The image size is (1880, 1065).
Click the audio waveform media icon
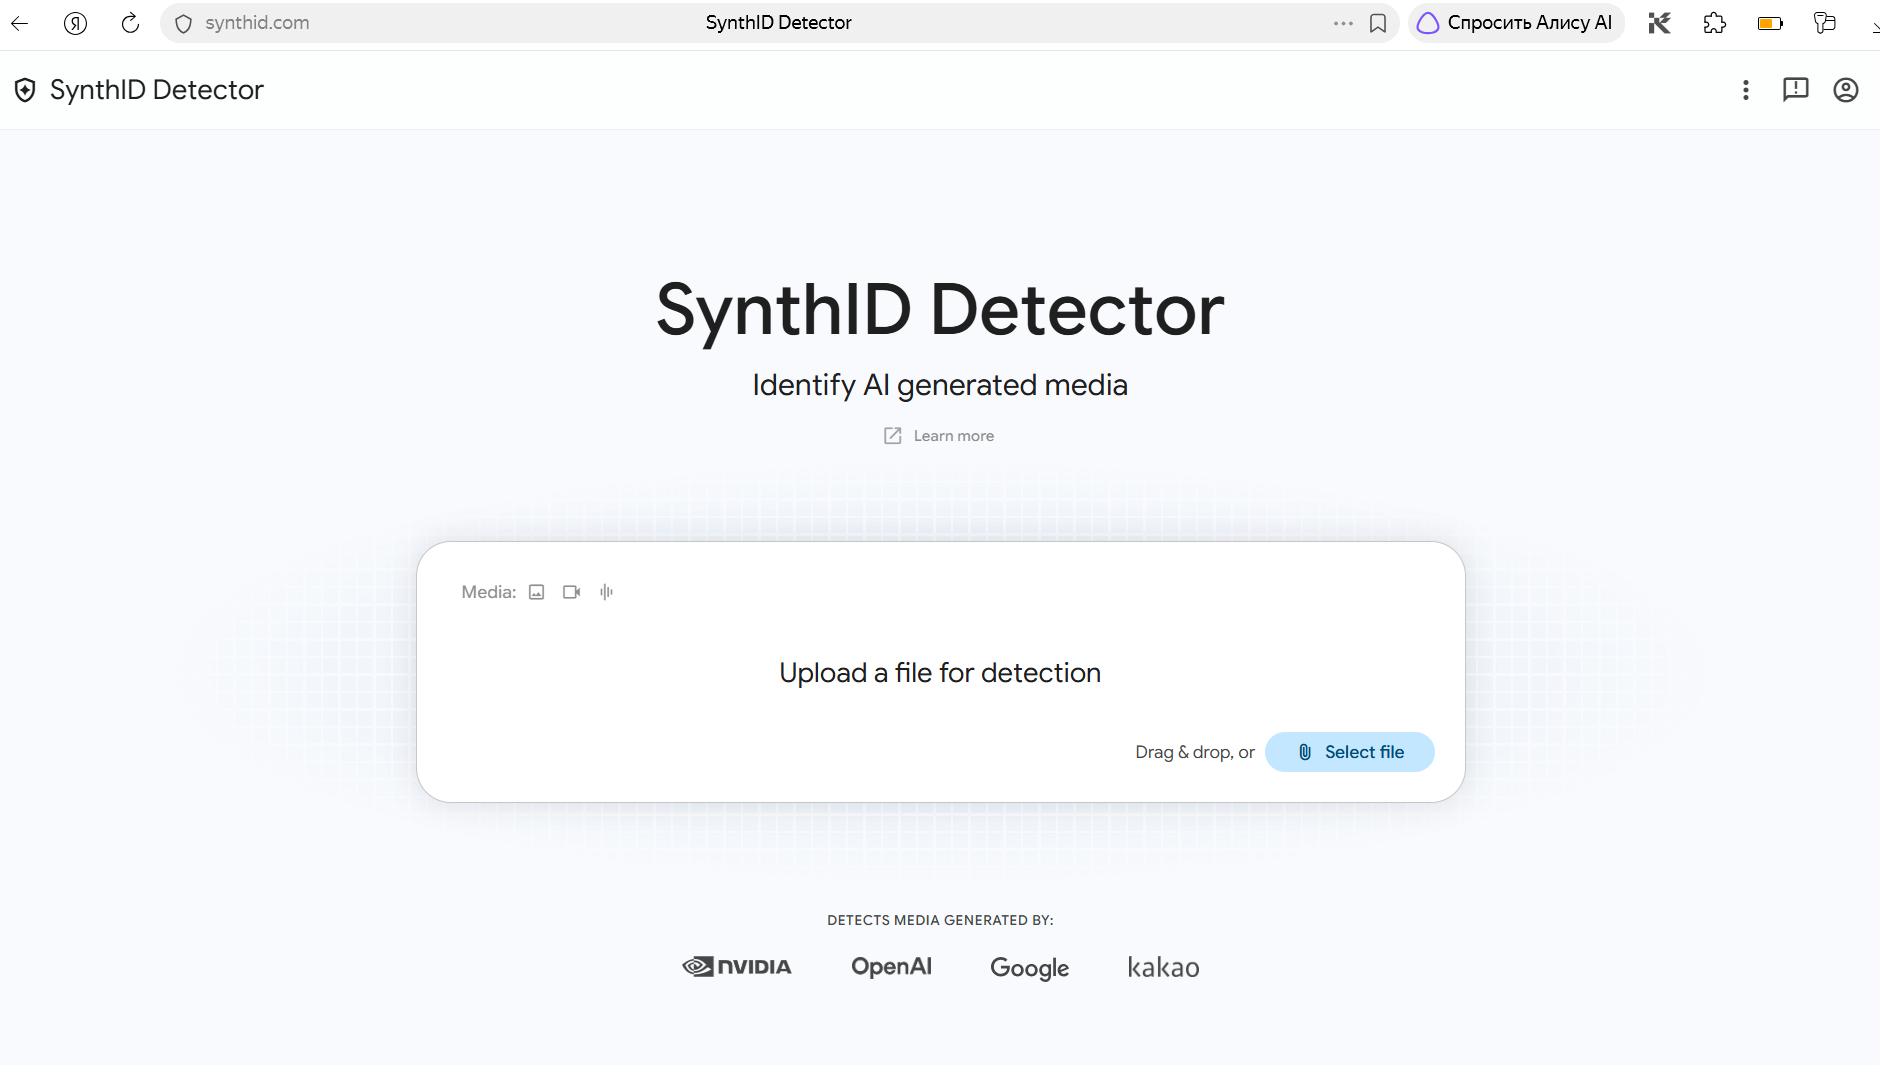(606, 592)
